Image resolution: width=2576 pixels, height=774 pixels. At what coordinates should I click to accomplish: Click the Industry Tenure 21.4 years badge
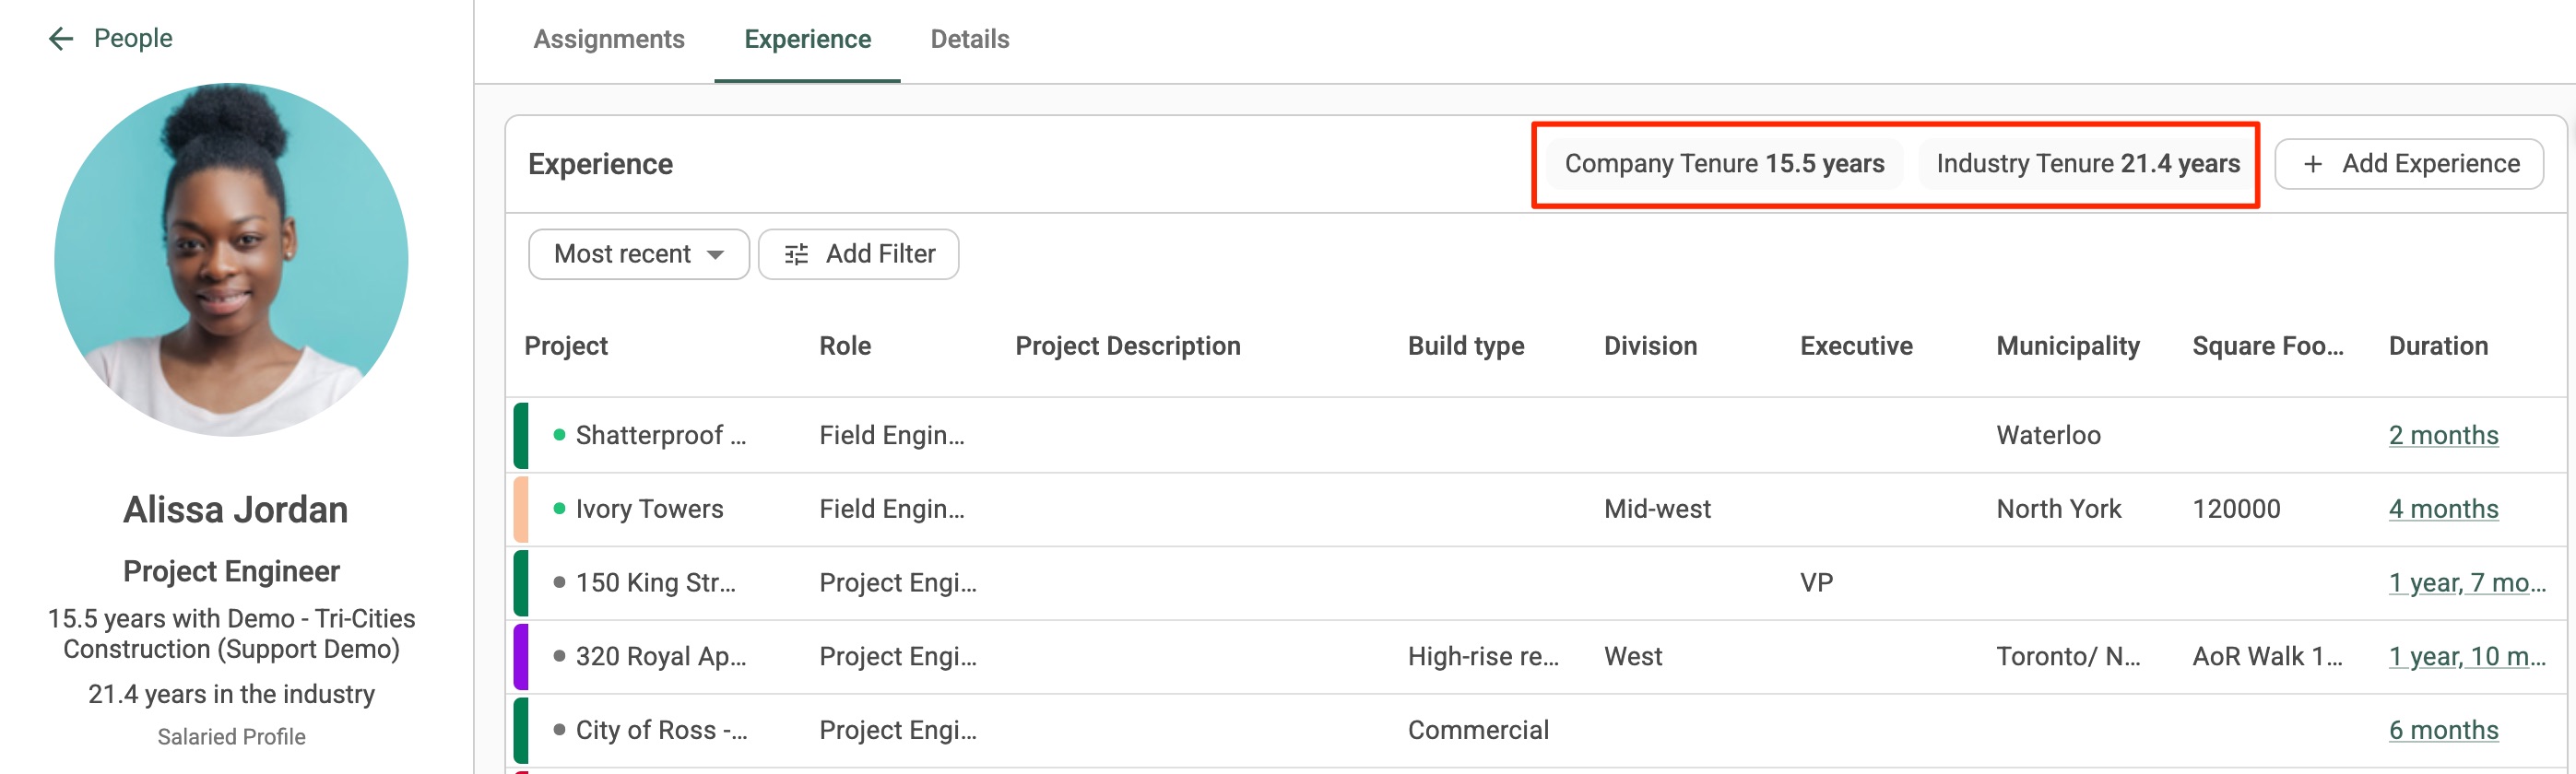coord(2087,163)
